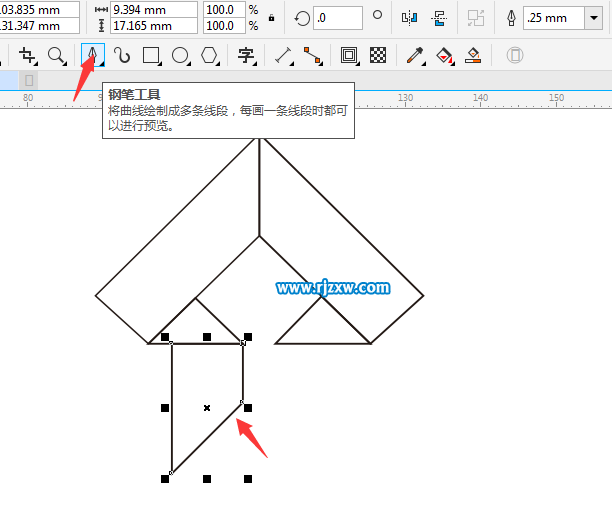The width and height of the screenshot is (612, 527).
Task: Click the small document tab icon
Action: 28,80
